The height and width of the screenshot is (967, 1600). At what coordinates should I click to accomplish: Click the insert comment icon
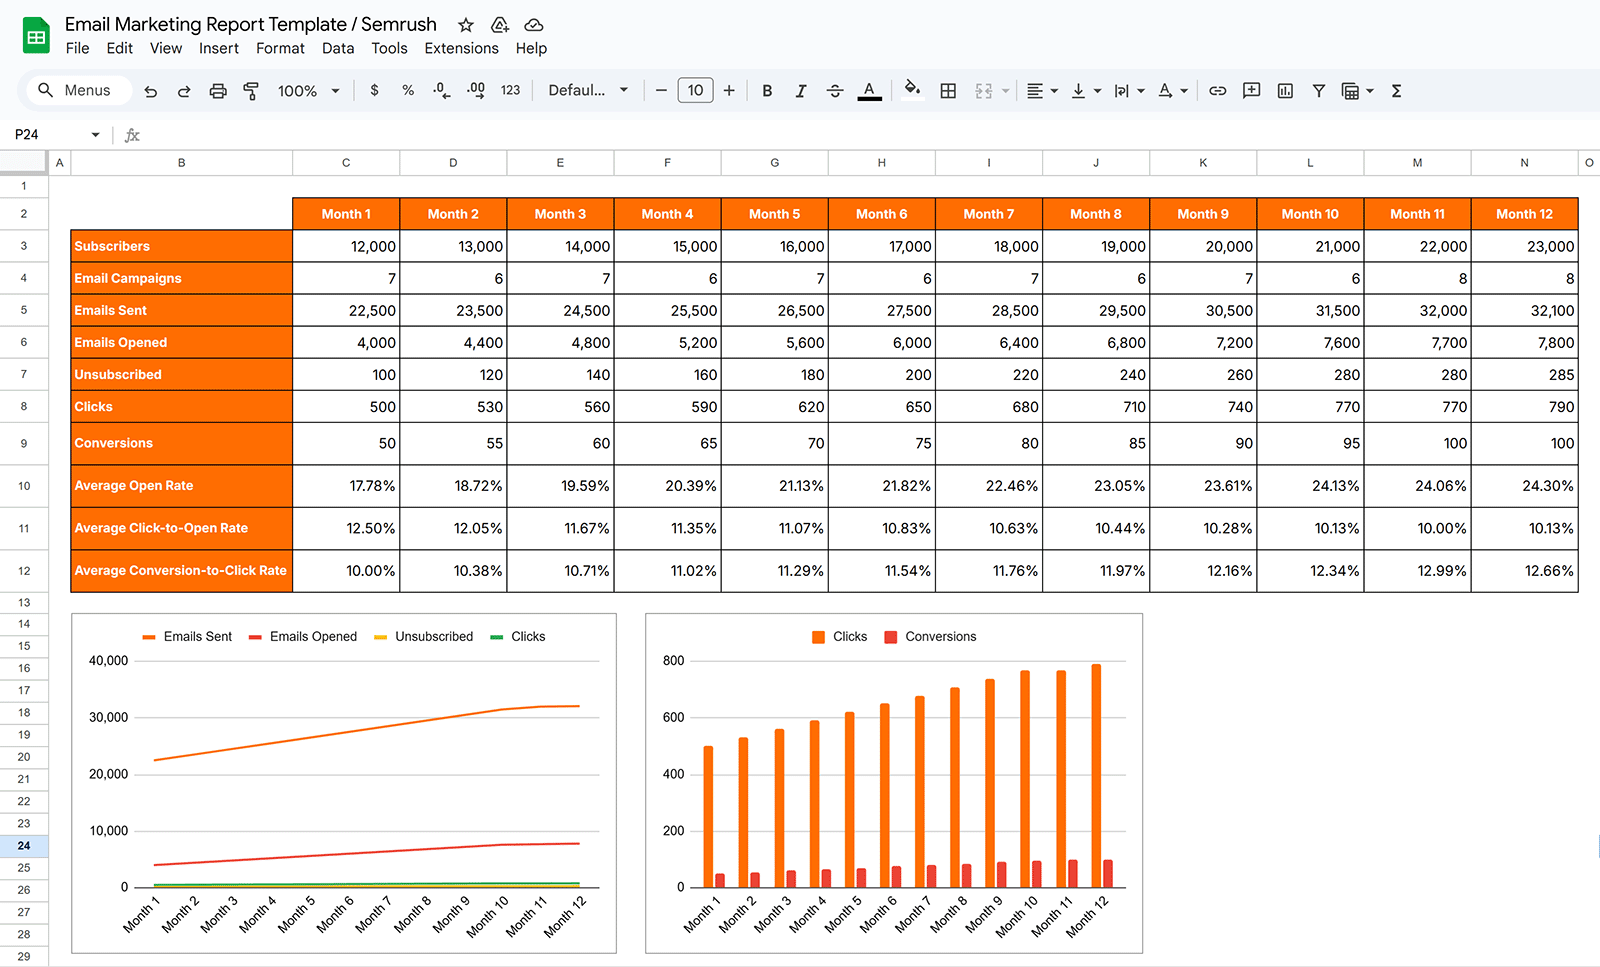pos(1251,90)
